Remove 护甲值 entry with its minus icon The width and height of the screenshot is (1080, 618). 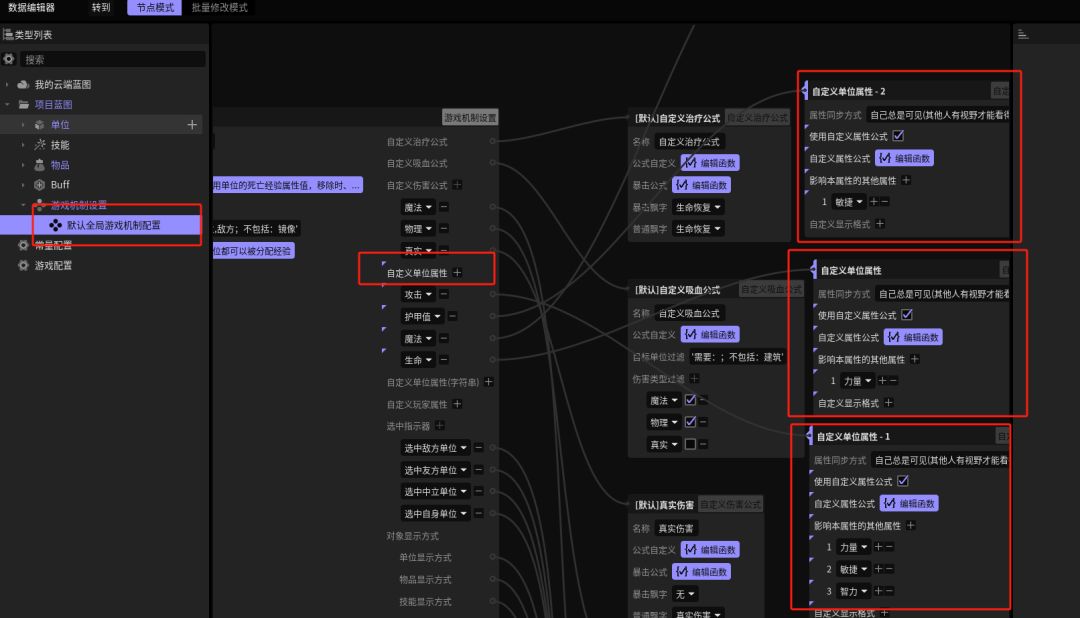pos(452,317)
